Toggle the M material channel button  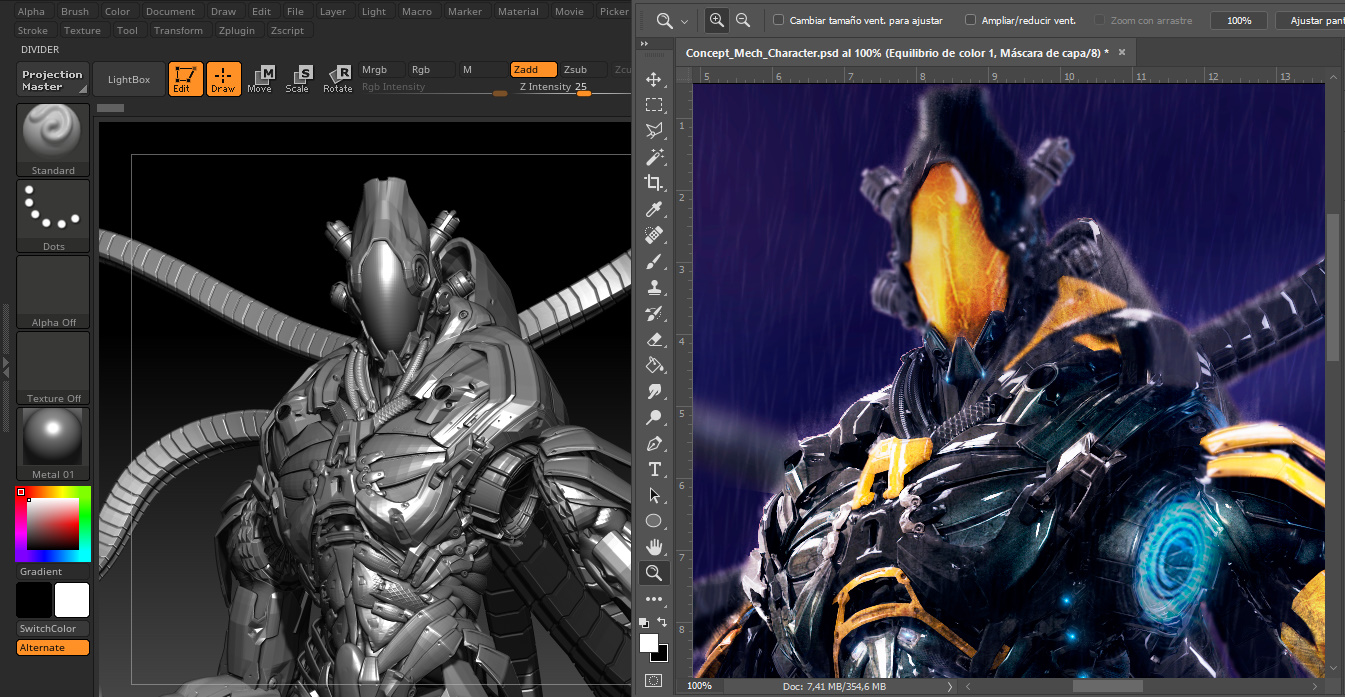(483, 70)
